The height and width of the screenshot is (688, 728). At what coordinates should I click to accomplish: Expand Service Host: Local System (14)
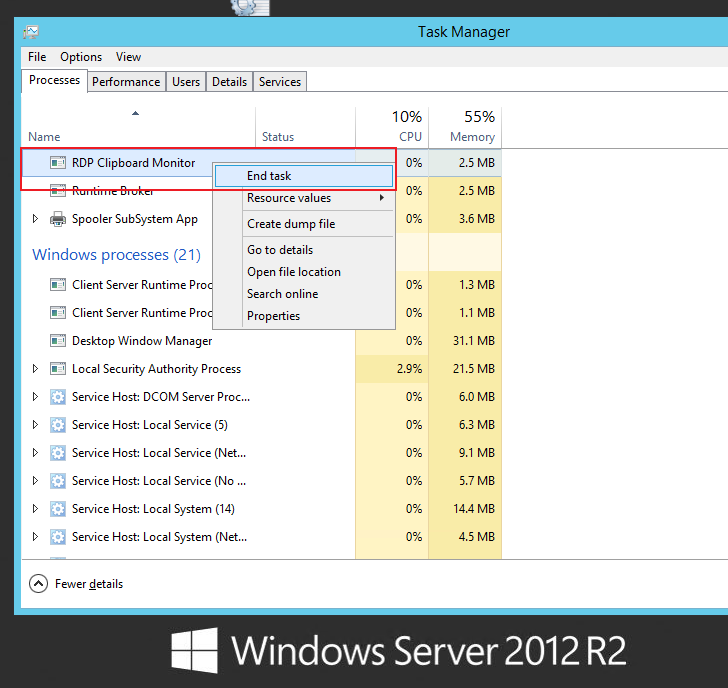coord(35,509)
